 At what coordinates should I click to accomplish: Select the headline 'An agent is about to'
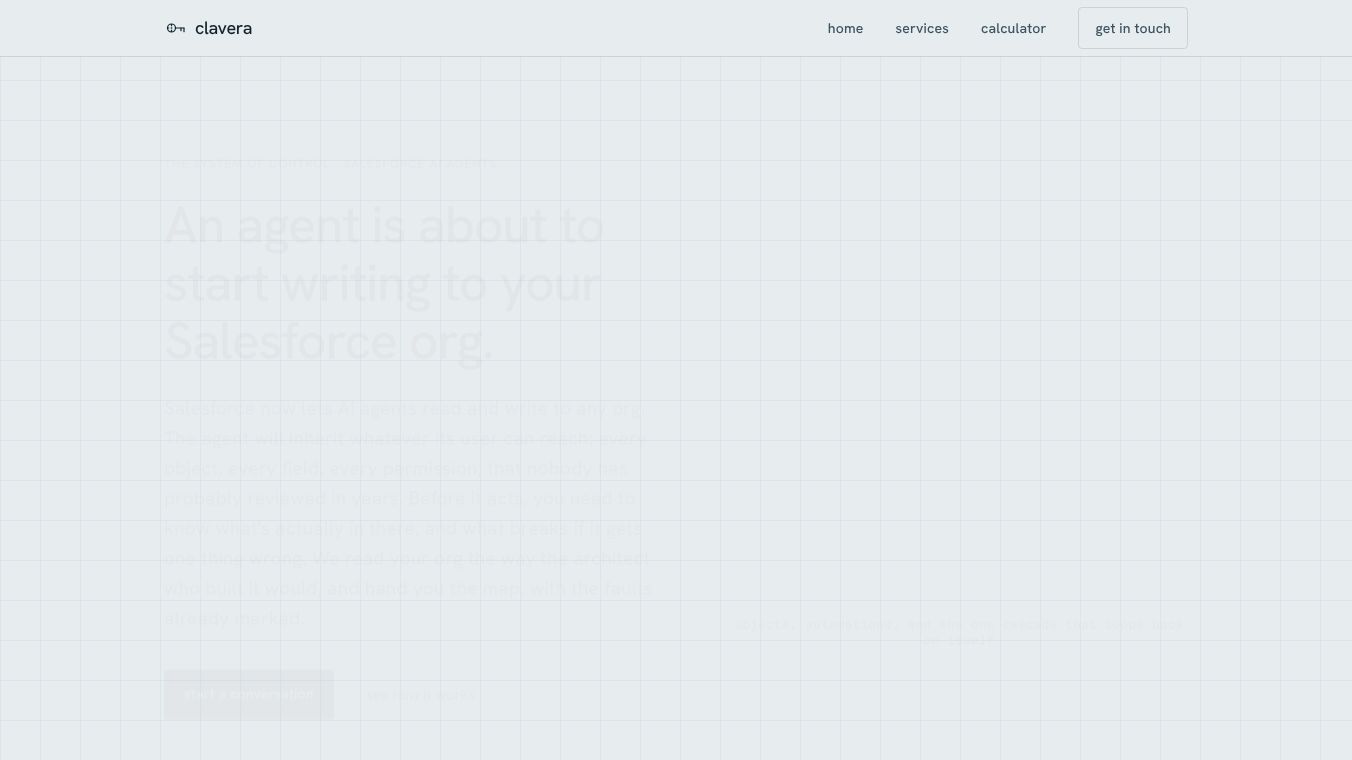[x=384, y=226]
